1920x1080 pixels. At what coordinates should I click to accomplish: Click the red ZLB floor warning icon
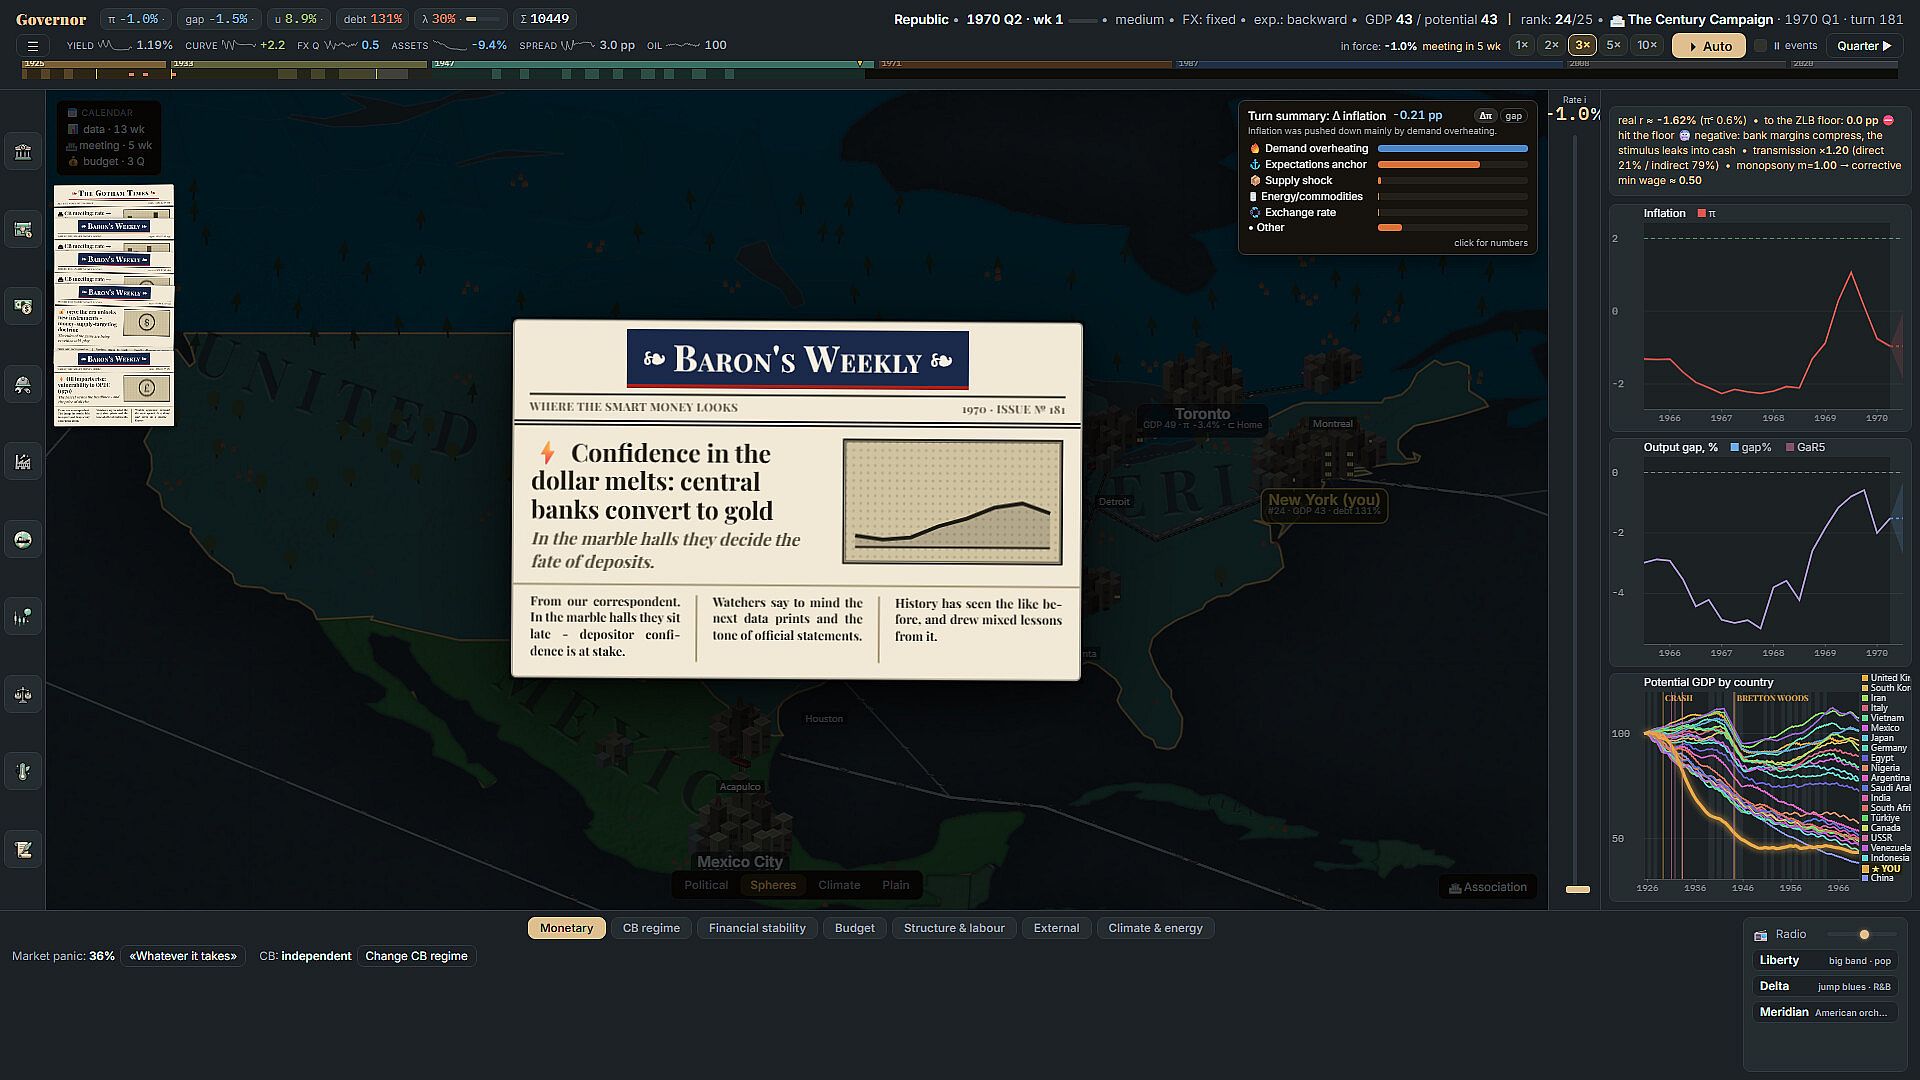[x=1889, y=120]
